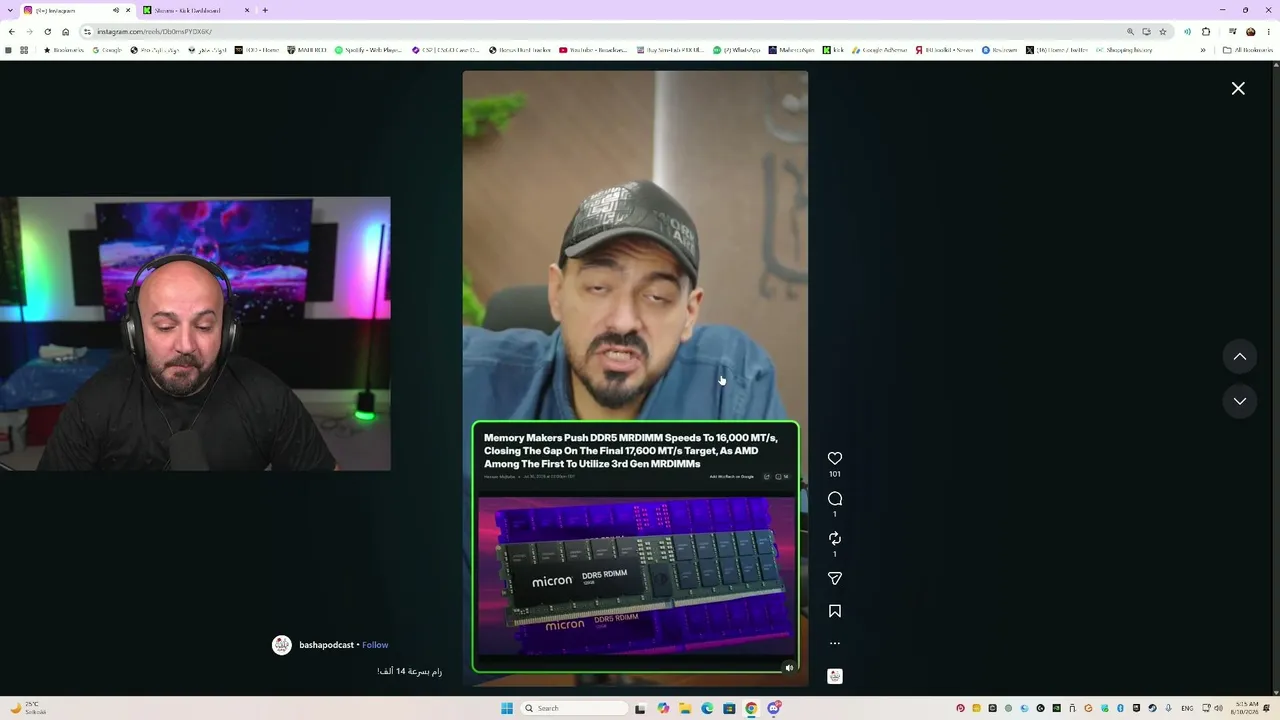Close the reel viewer with the X

pyautogui.click(x=1238, y=89)
